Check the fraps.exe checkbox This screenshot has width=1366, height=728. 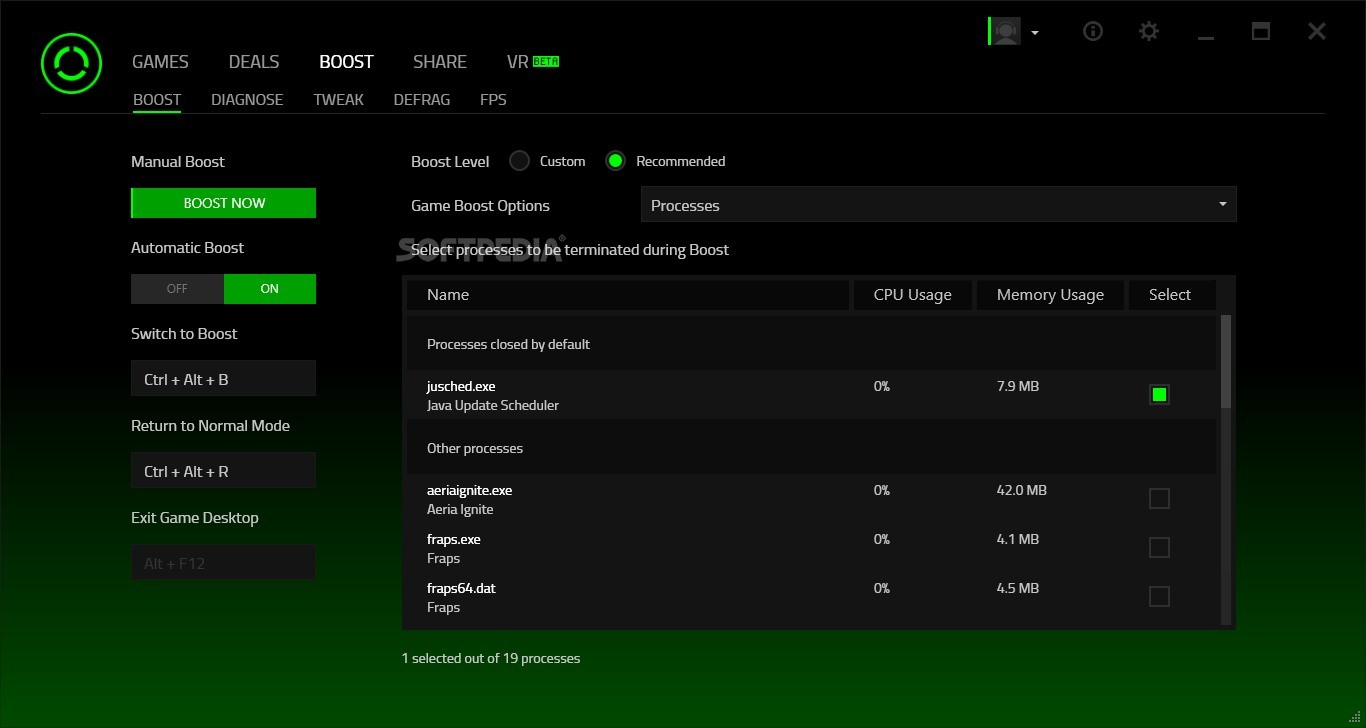point(1159,547)
